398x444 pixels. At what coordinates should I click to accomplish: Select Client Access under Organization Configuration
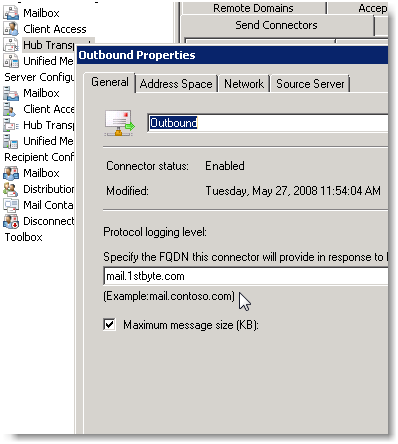55,29
